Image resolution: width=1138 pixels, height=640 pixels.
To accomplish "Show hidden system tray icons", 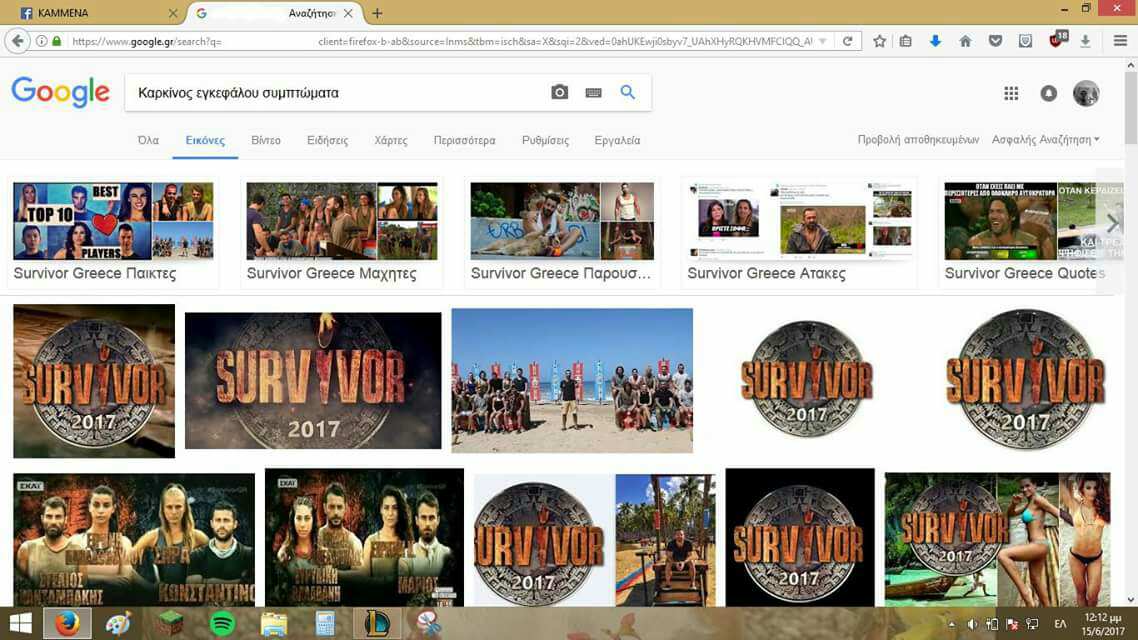I will click(951, 624).
